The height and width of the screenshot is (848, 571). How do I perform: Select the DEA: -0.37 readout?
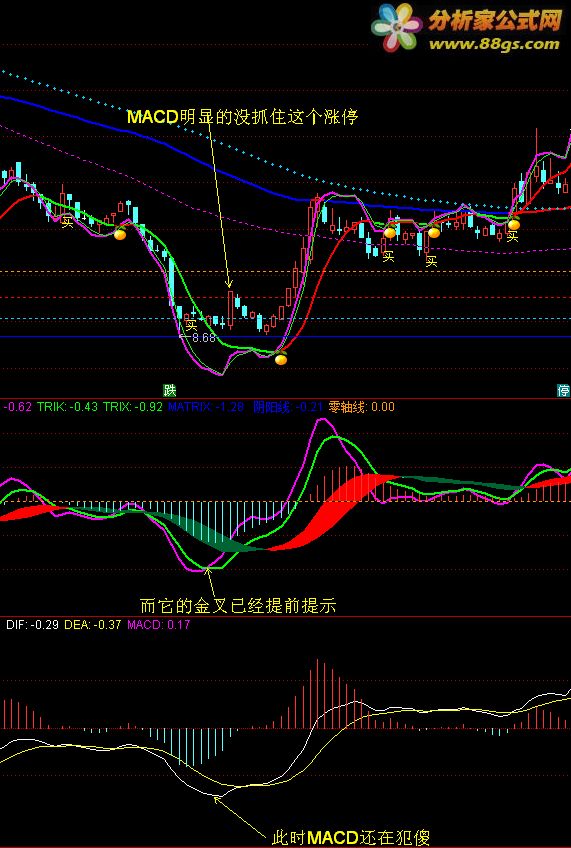[x=94, y=625]
